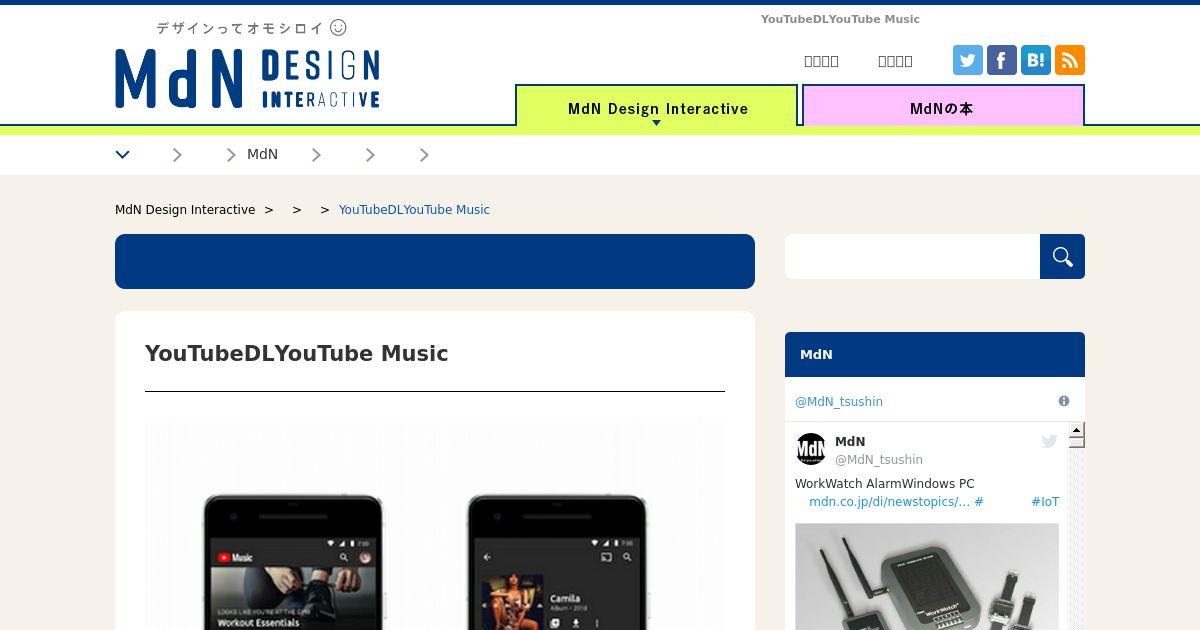
Task: Click MdN Design Interactive breadcrumb link
Action: (185, 210)
